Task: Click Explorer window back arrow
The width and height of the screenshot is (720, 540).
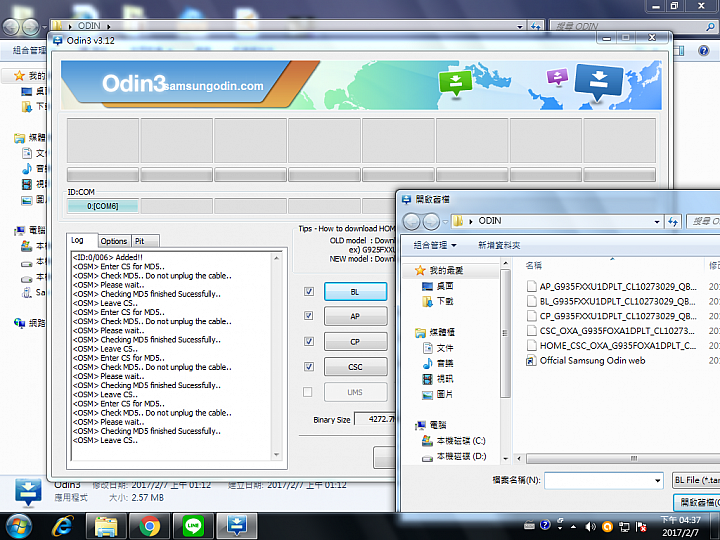Action: click(11, 27)
